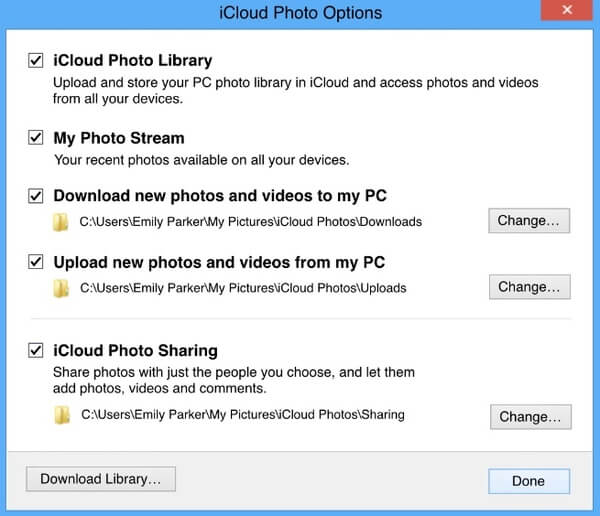Click the folder icon beside the Downloads path
Screen dimensions: 600x516
click(62, 221)
